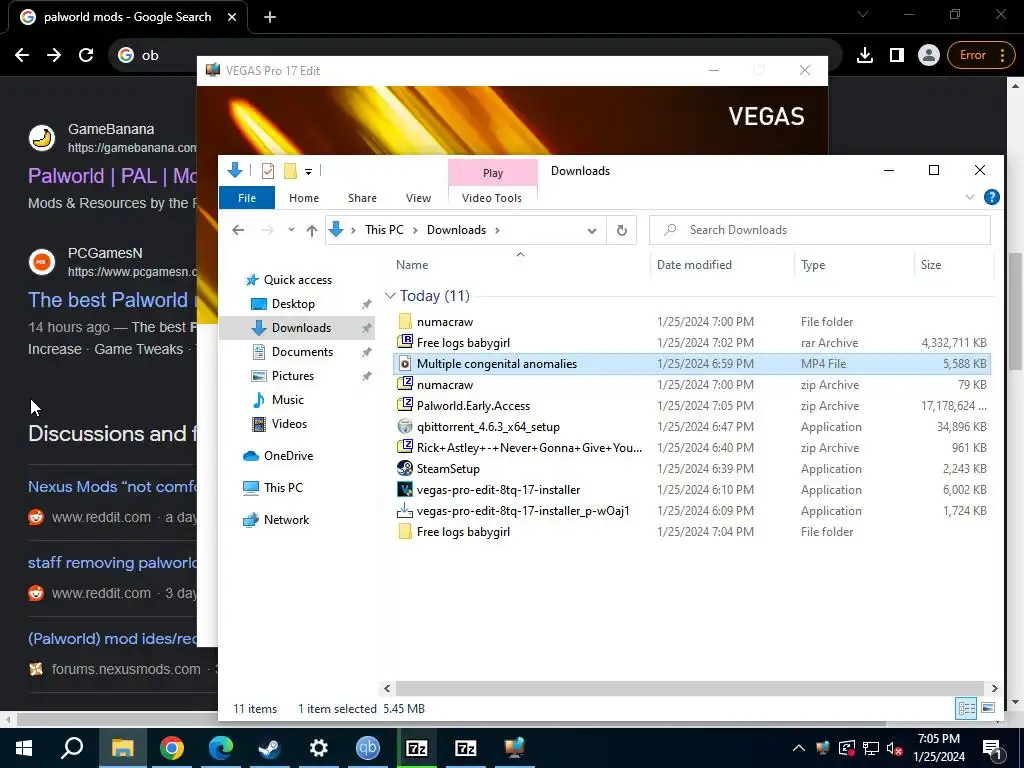
Task: Click the chevron after Downloads in the path
Action: (498, 230)
